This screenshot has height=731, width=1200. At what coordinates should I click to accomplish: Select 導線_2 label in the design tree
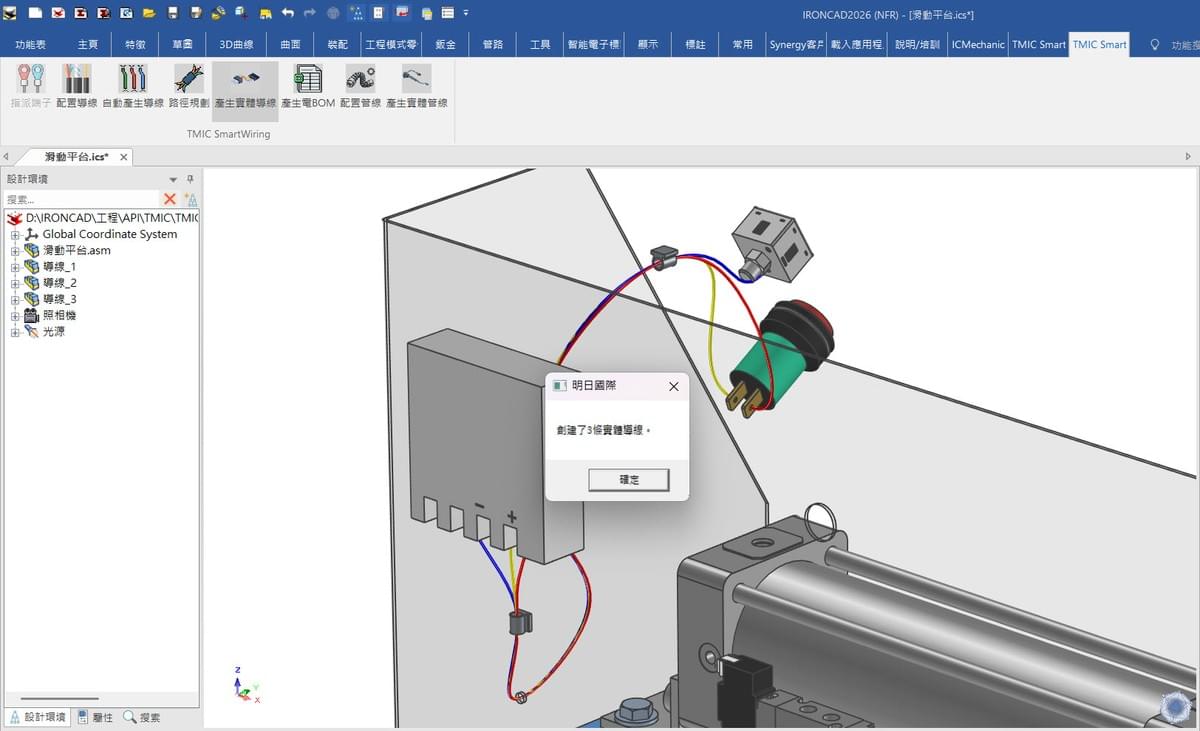tap(59, 283)
